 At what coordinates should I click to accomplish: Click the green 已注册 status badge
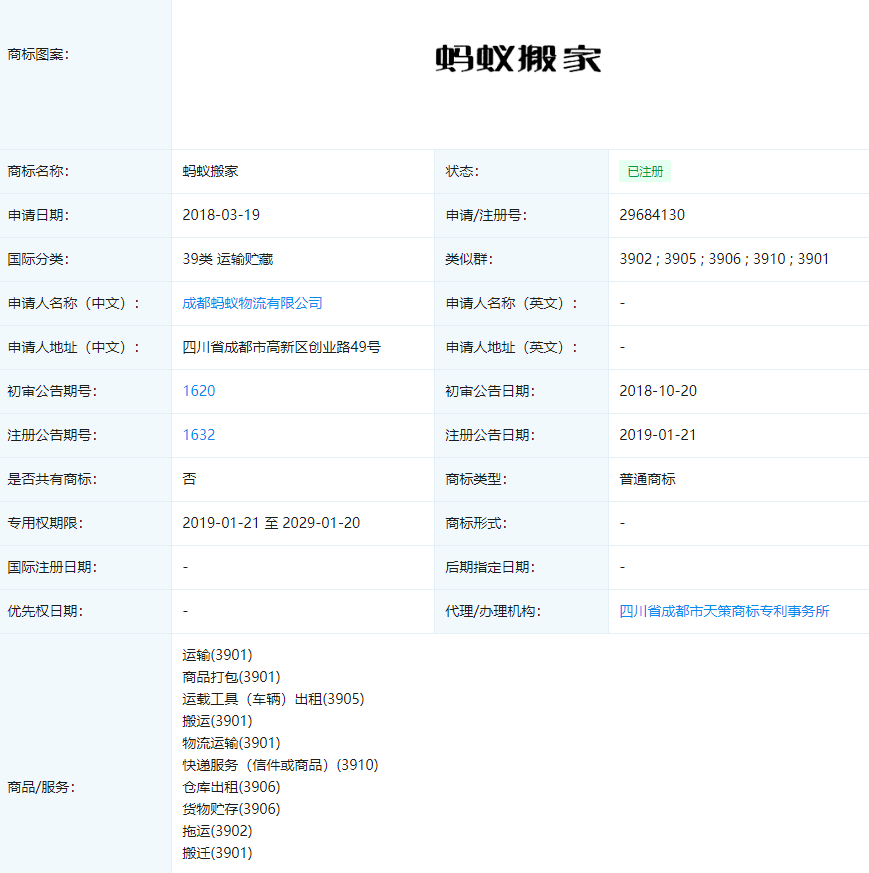point(644,171)
